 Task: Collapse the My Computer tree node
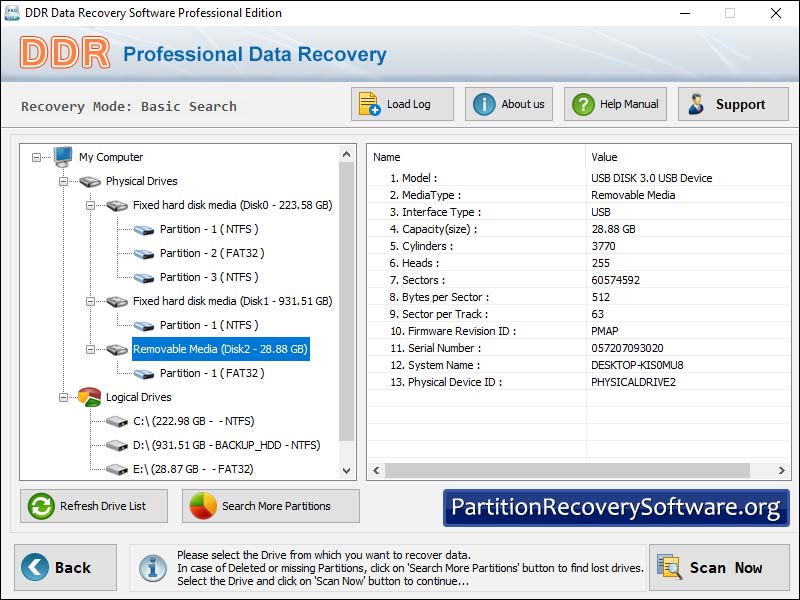(x=37, y=157)
